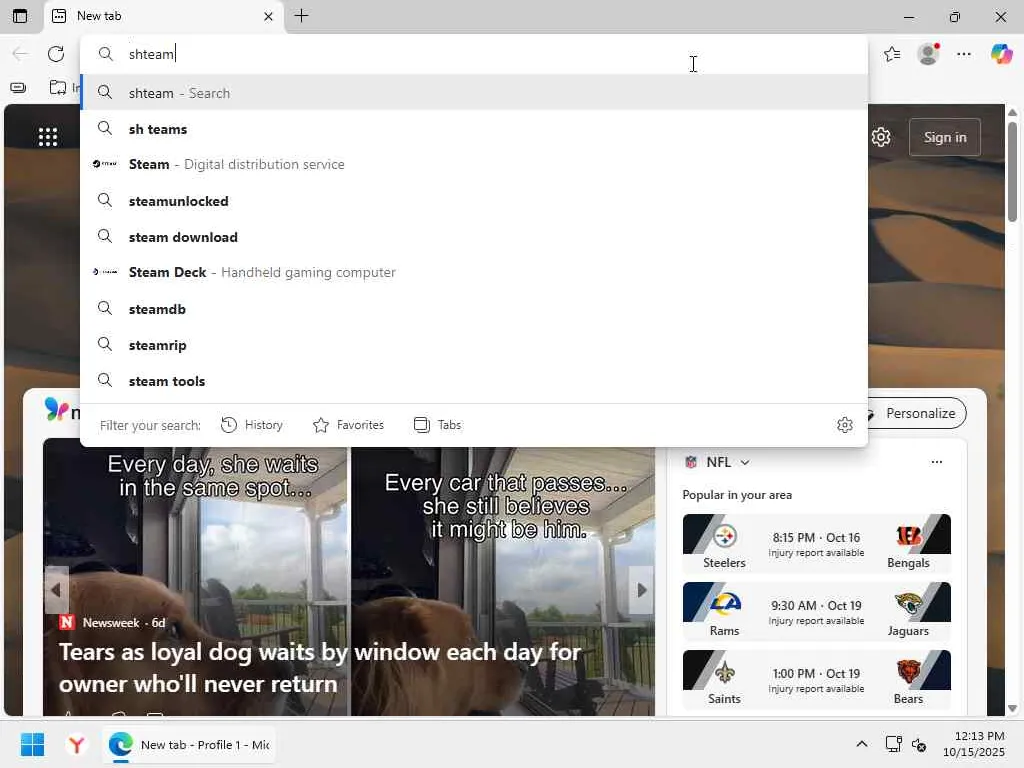Open the taskbar clock and date

pos(974,744)
